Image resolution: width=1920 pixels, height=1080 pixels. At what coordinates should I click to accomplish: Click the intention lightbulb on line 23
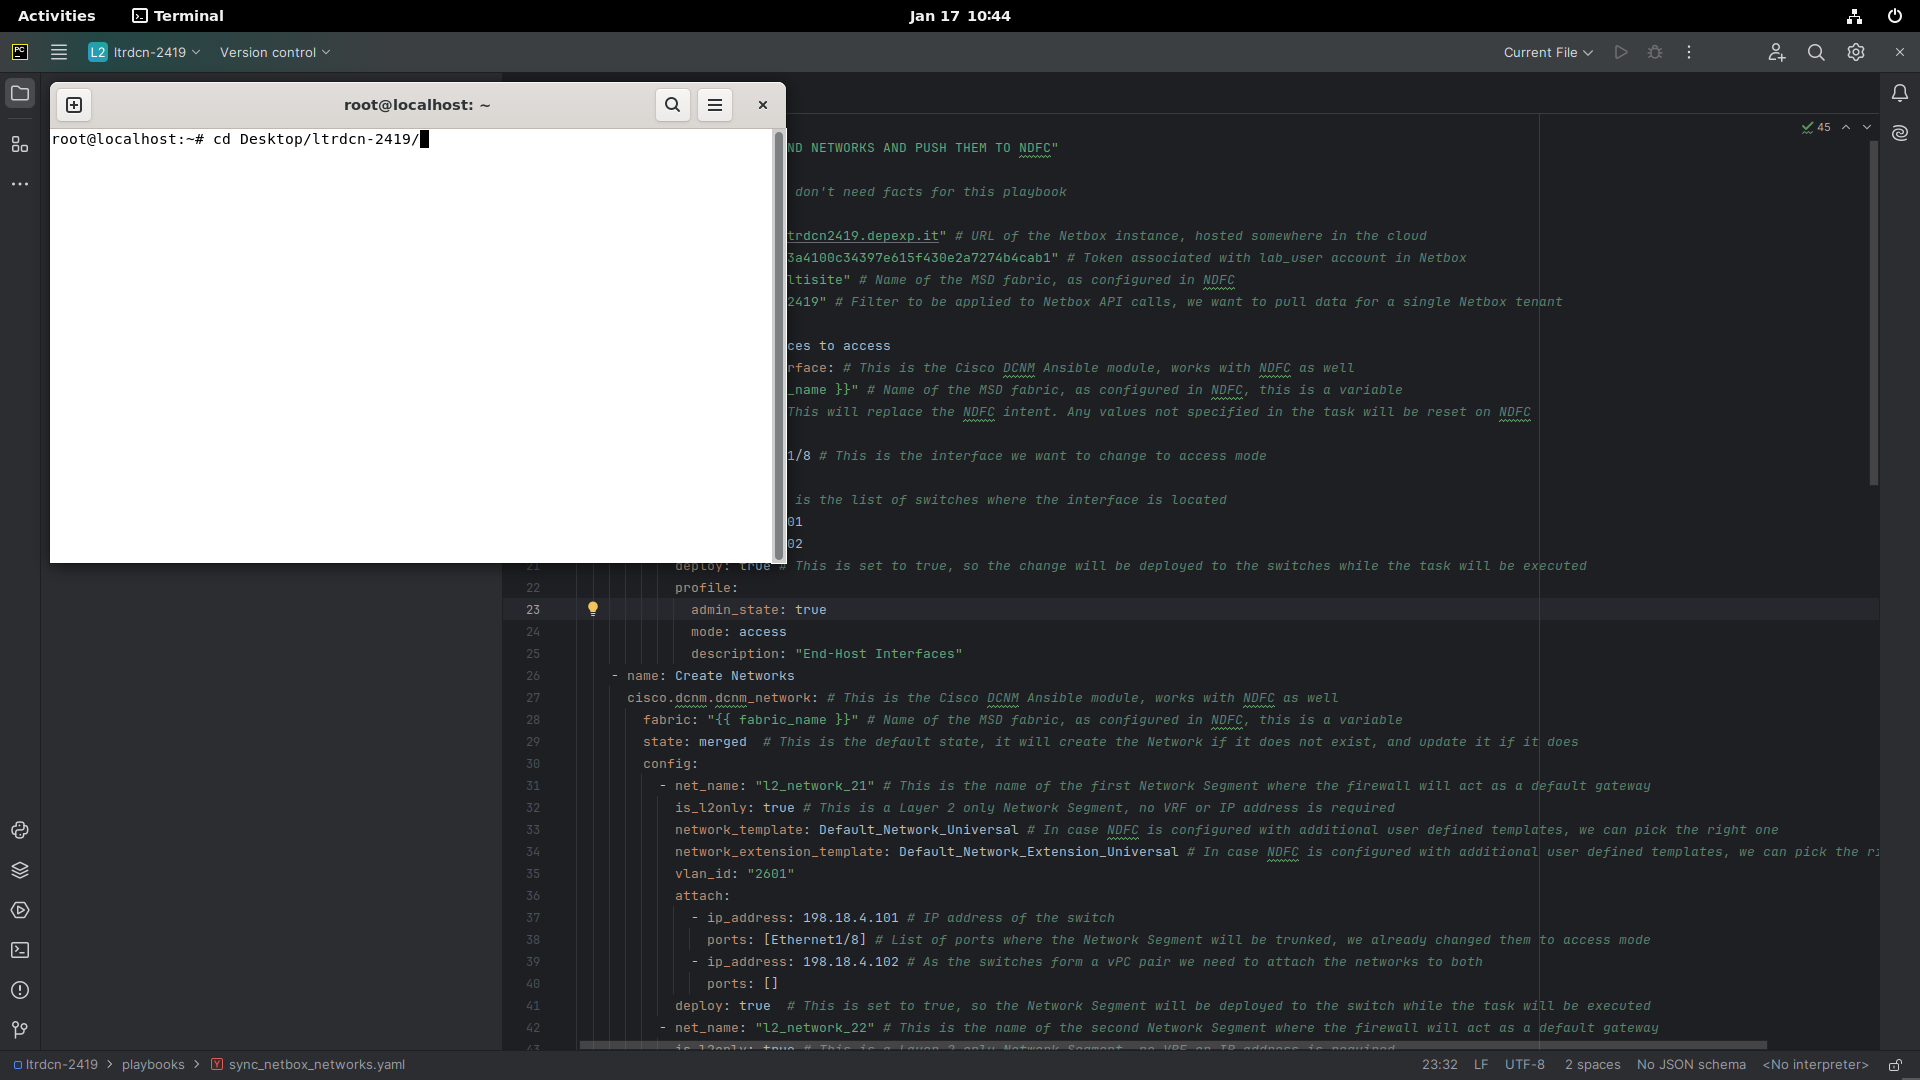click(593, 608)
